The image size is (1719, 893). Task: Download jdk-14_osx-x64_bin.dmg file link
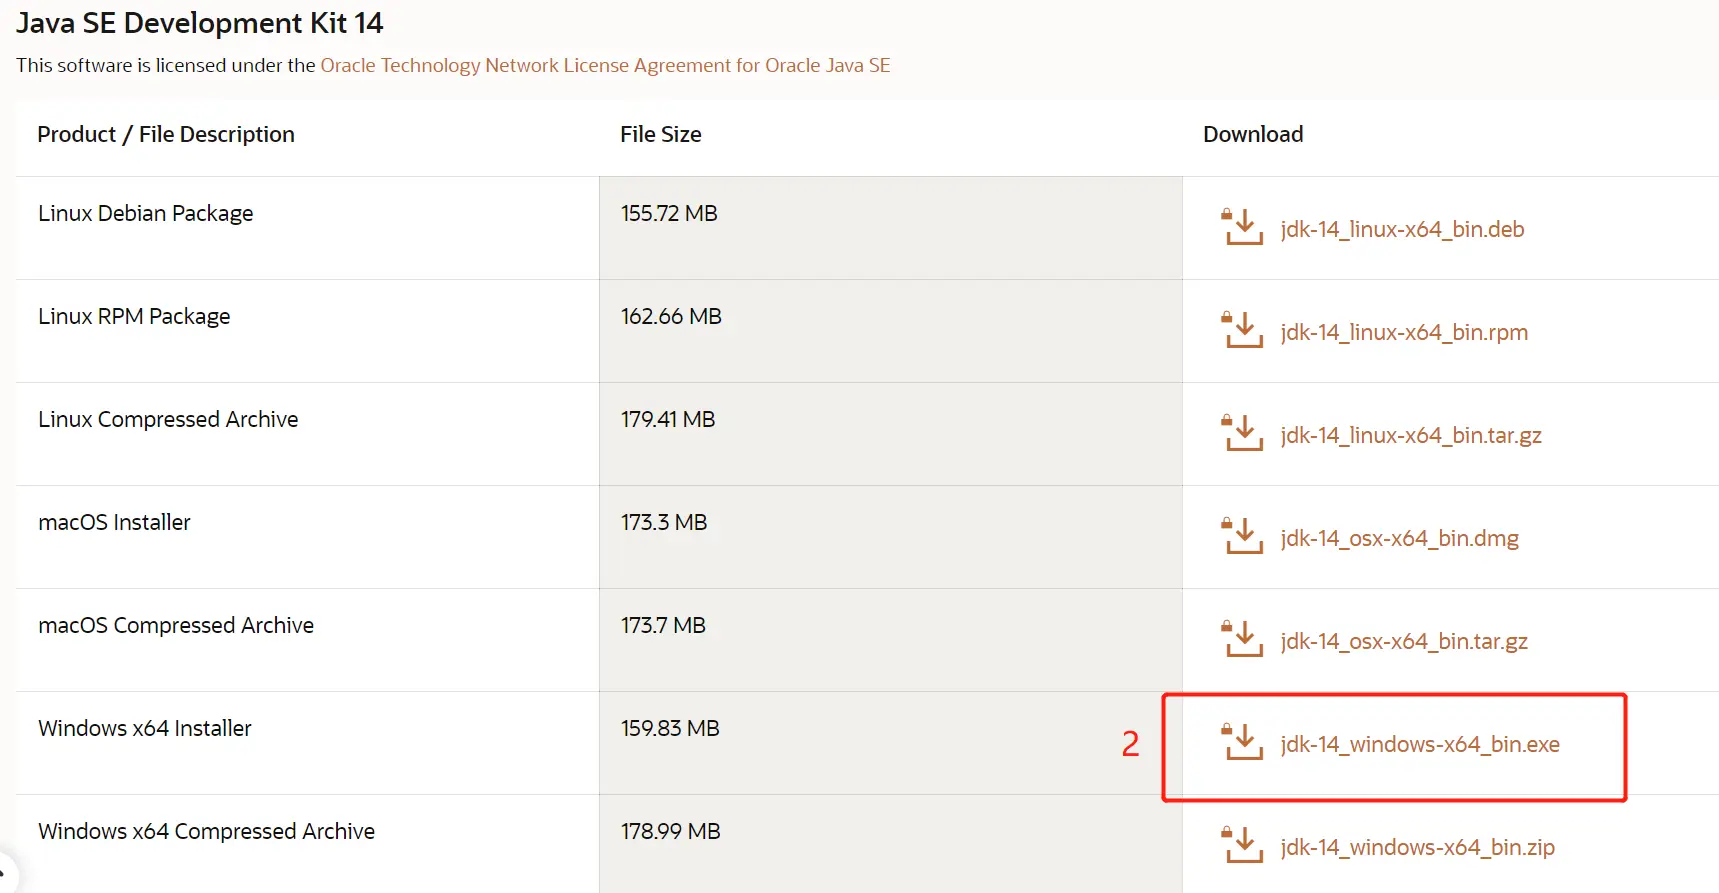1399,539
